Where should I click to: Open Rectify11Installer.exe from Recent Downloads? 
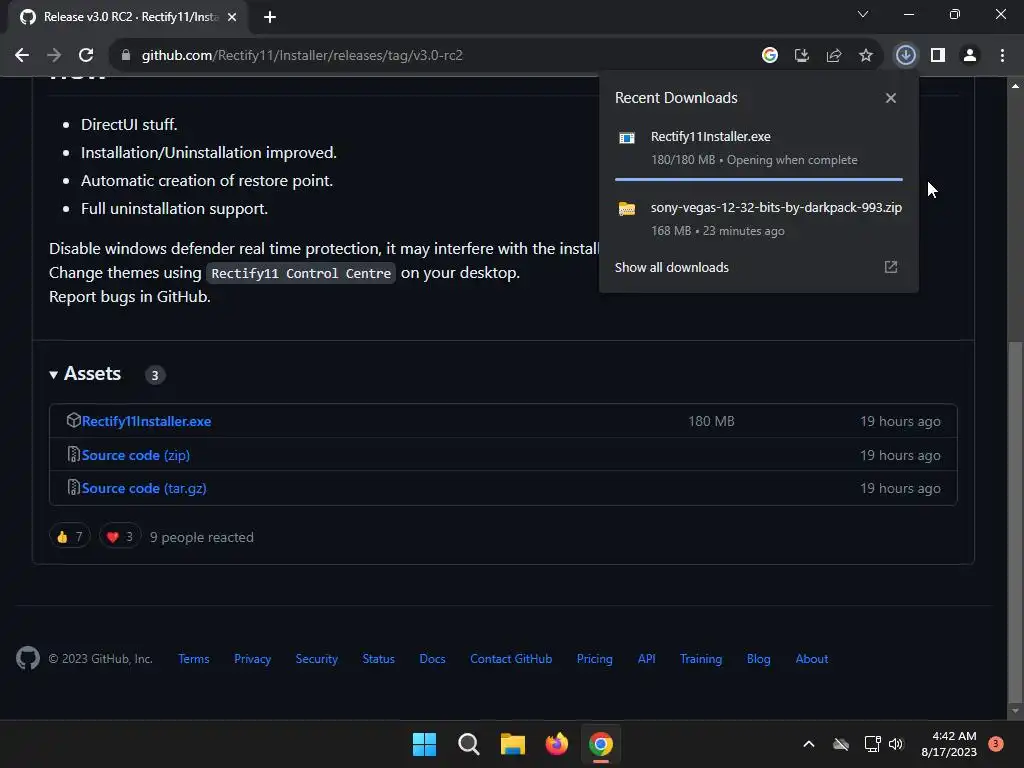tap(711, 136)
